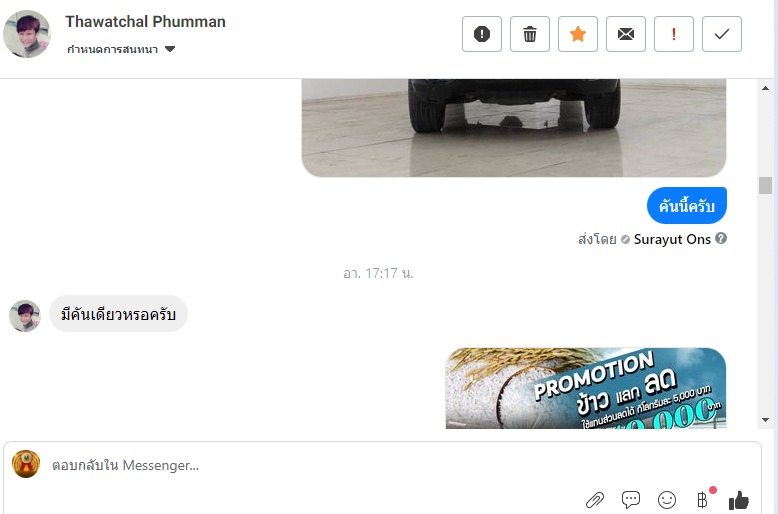
Task: Click the scrollbar down arrow
Action: click(x=766, y=420)
